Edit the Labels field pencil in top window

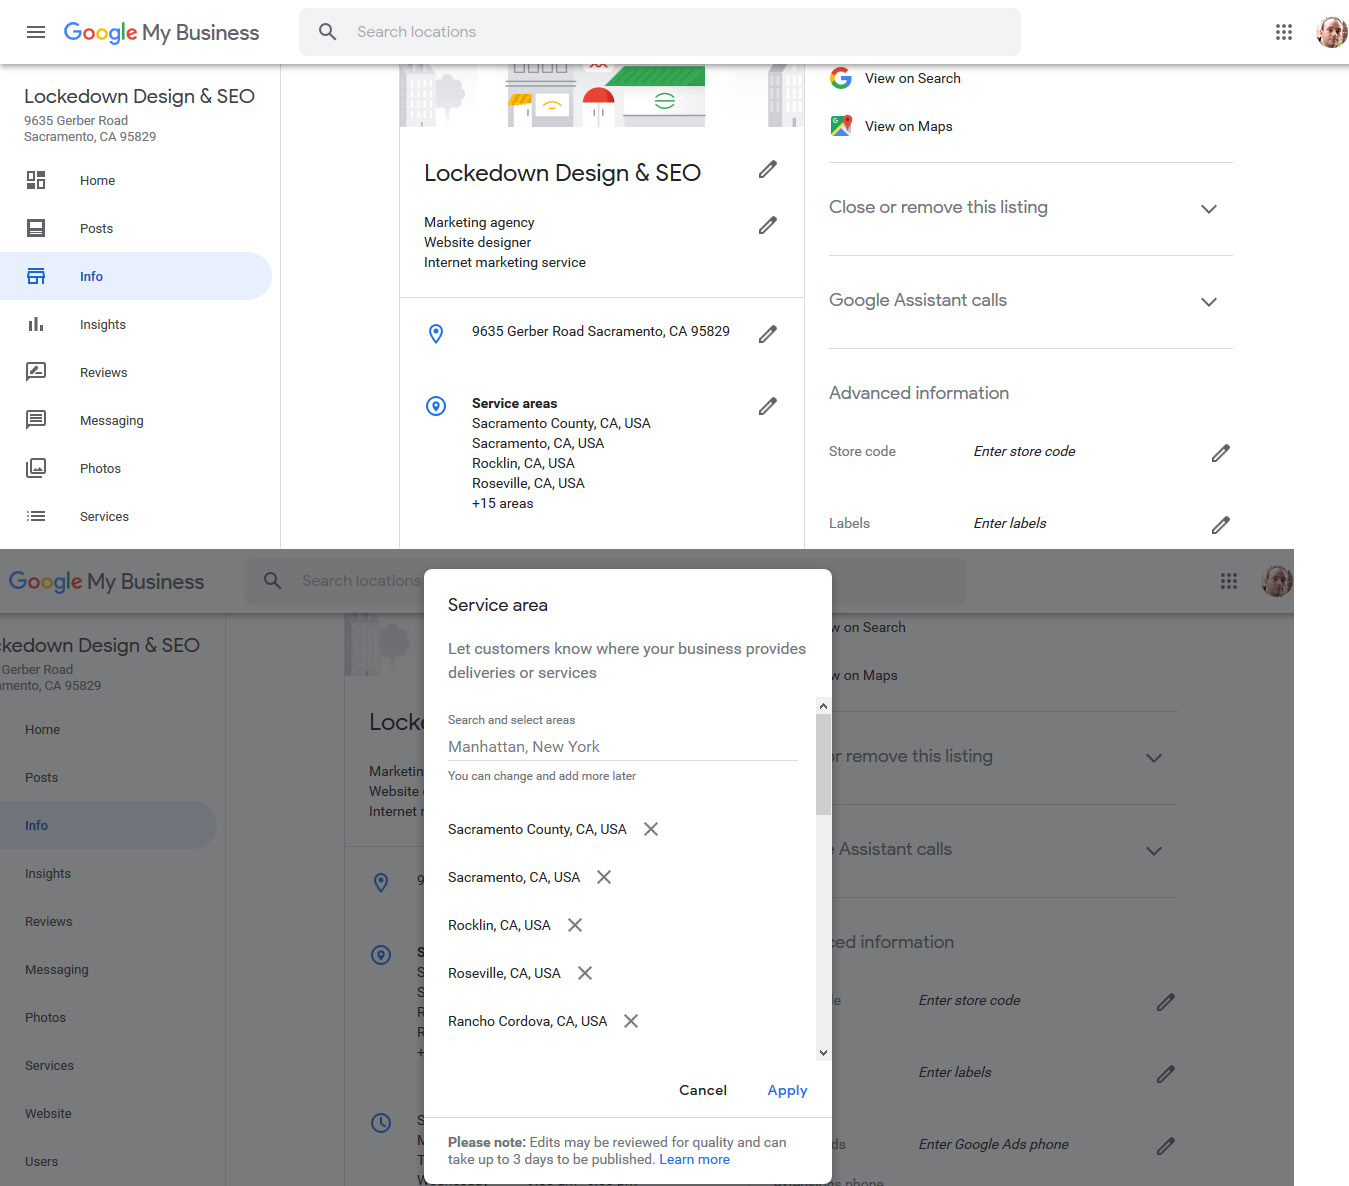tap(1221, 525)
